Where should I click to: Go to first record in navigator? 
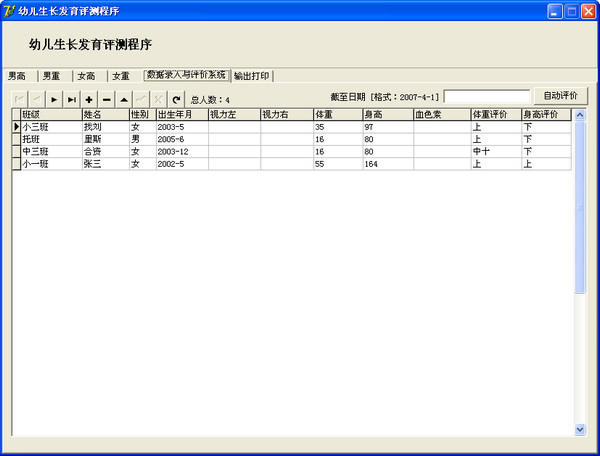coord(19,99)
